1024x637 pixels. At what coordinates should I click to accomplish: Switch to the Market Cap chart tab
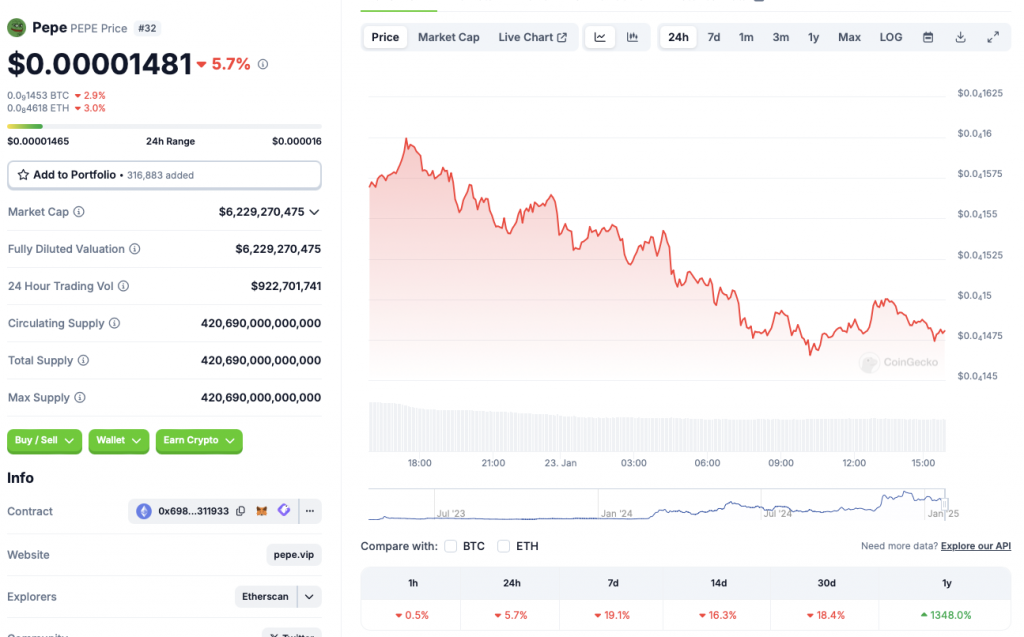tap(448, 36)
